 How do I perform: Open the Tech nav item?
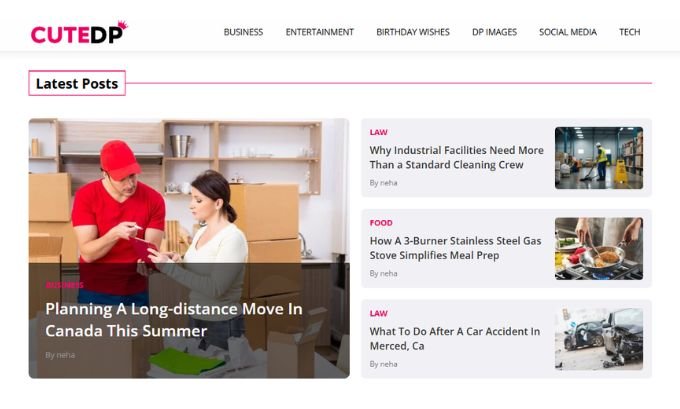click(630, 32)
